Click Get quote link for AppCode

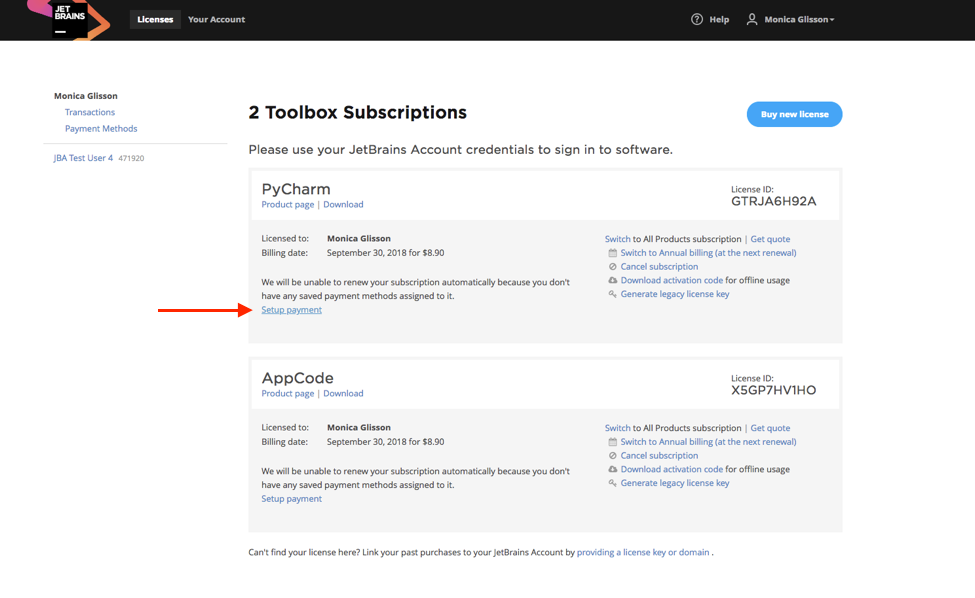pos(770,428)
